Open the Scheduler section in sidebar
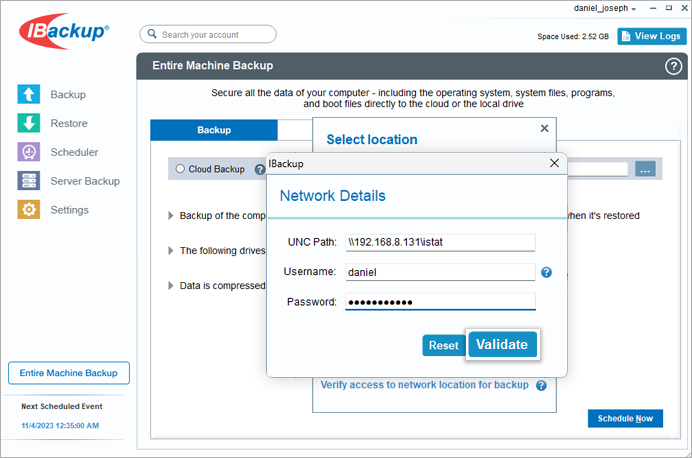 (57, 152)
